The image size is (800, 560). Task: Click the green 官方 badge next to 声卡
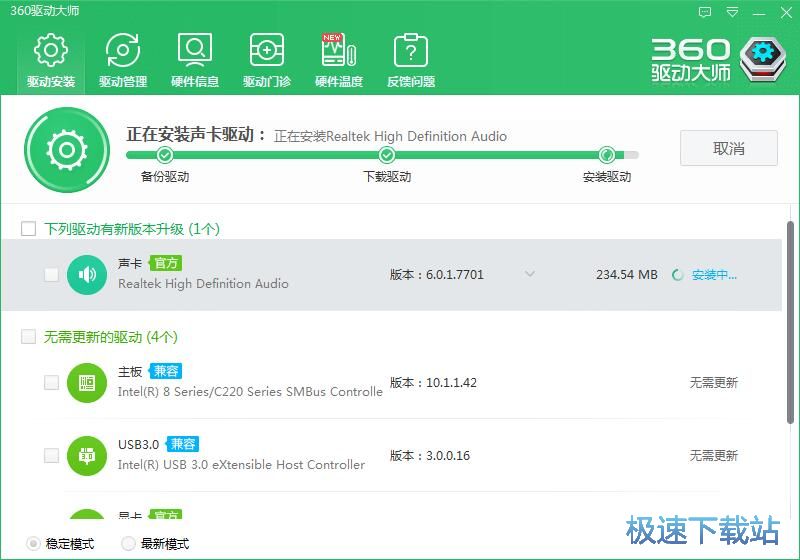pos(166,263)
